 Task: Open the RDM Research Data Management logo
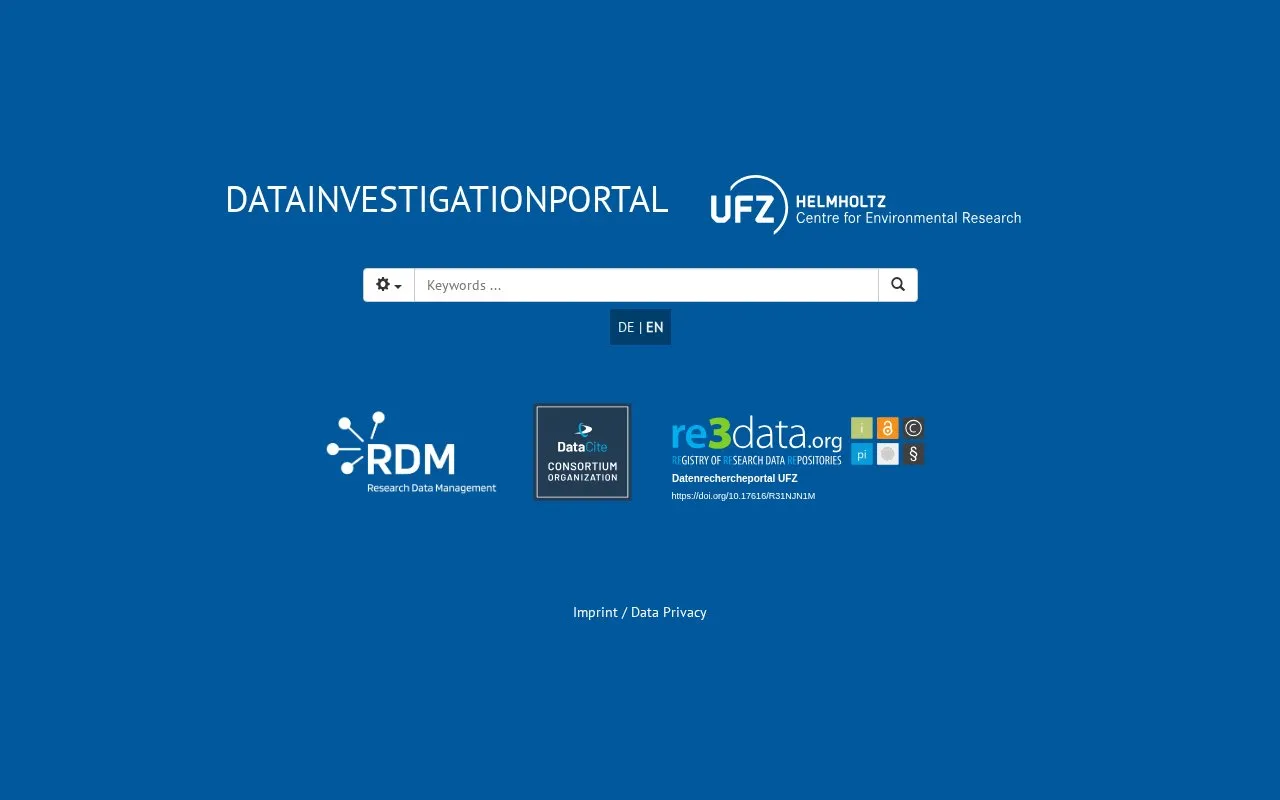pyautogui.click(x=411, y=452)
